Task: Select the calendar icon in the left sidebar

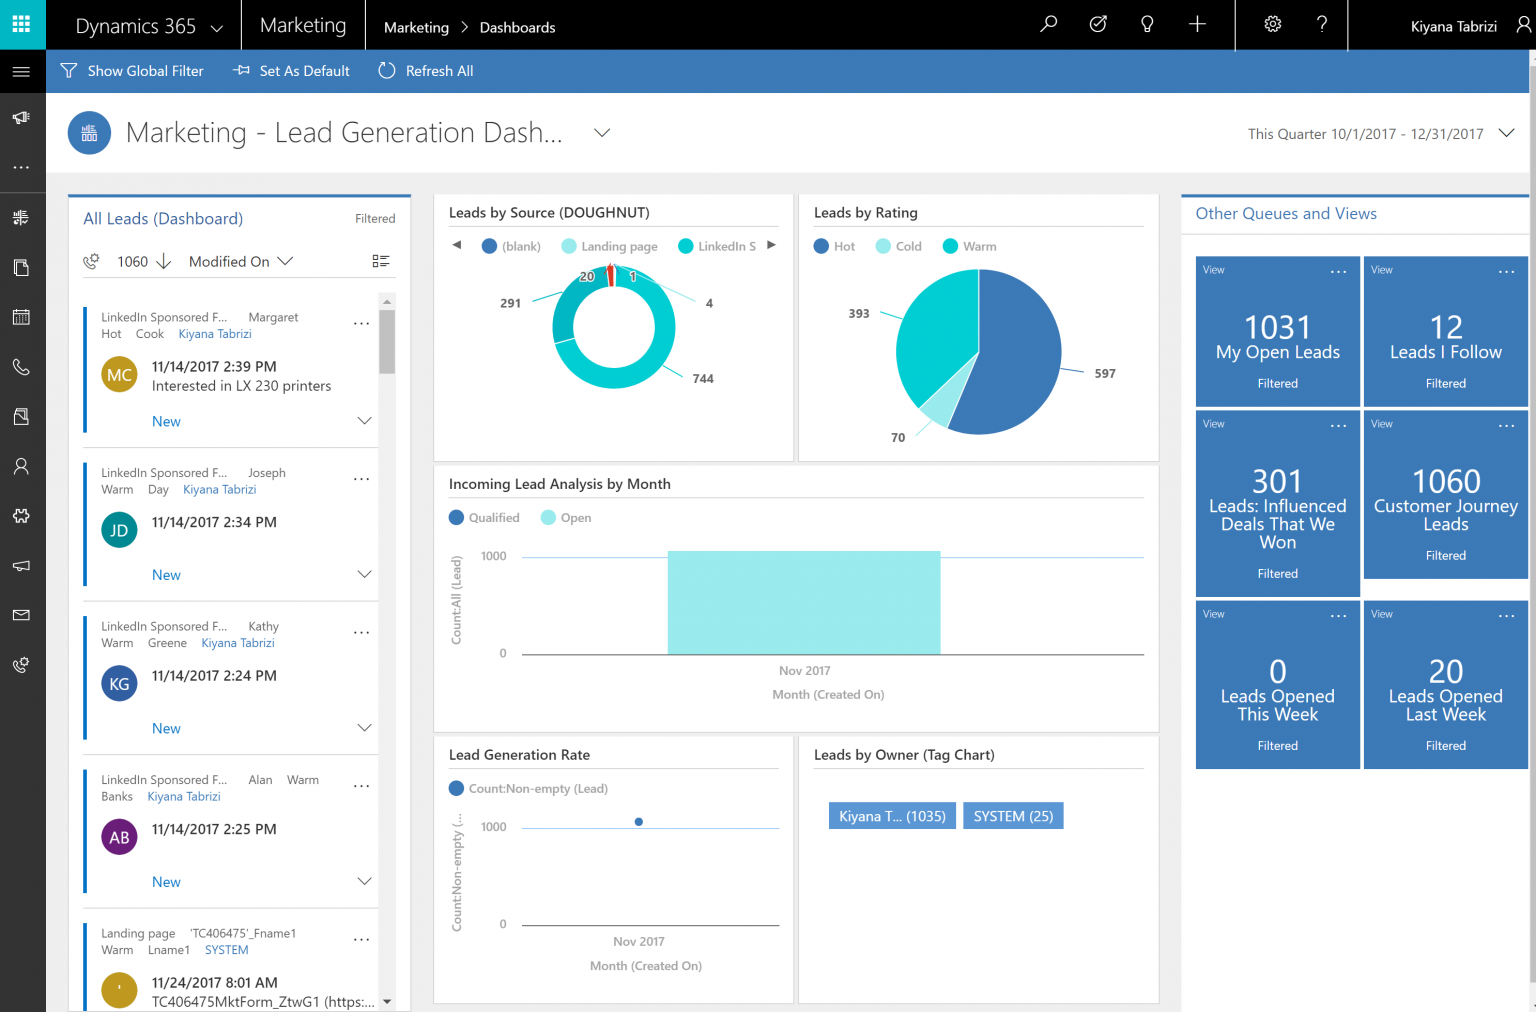Action: [x=21, y=316]
